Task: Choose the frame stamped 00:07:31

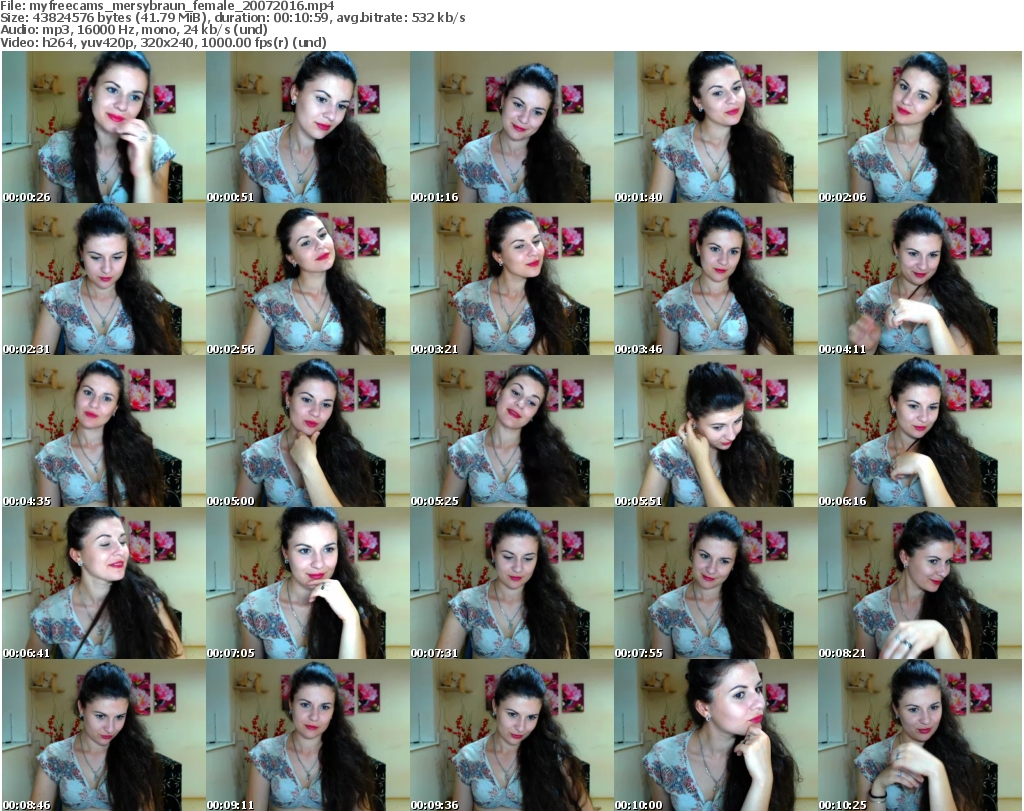Action: pyautogui.click(x=512, y=583)
